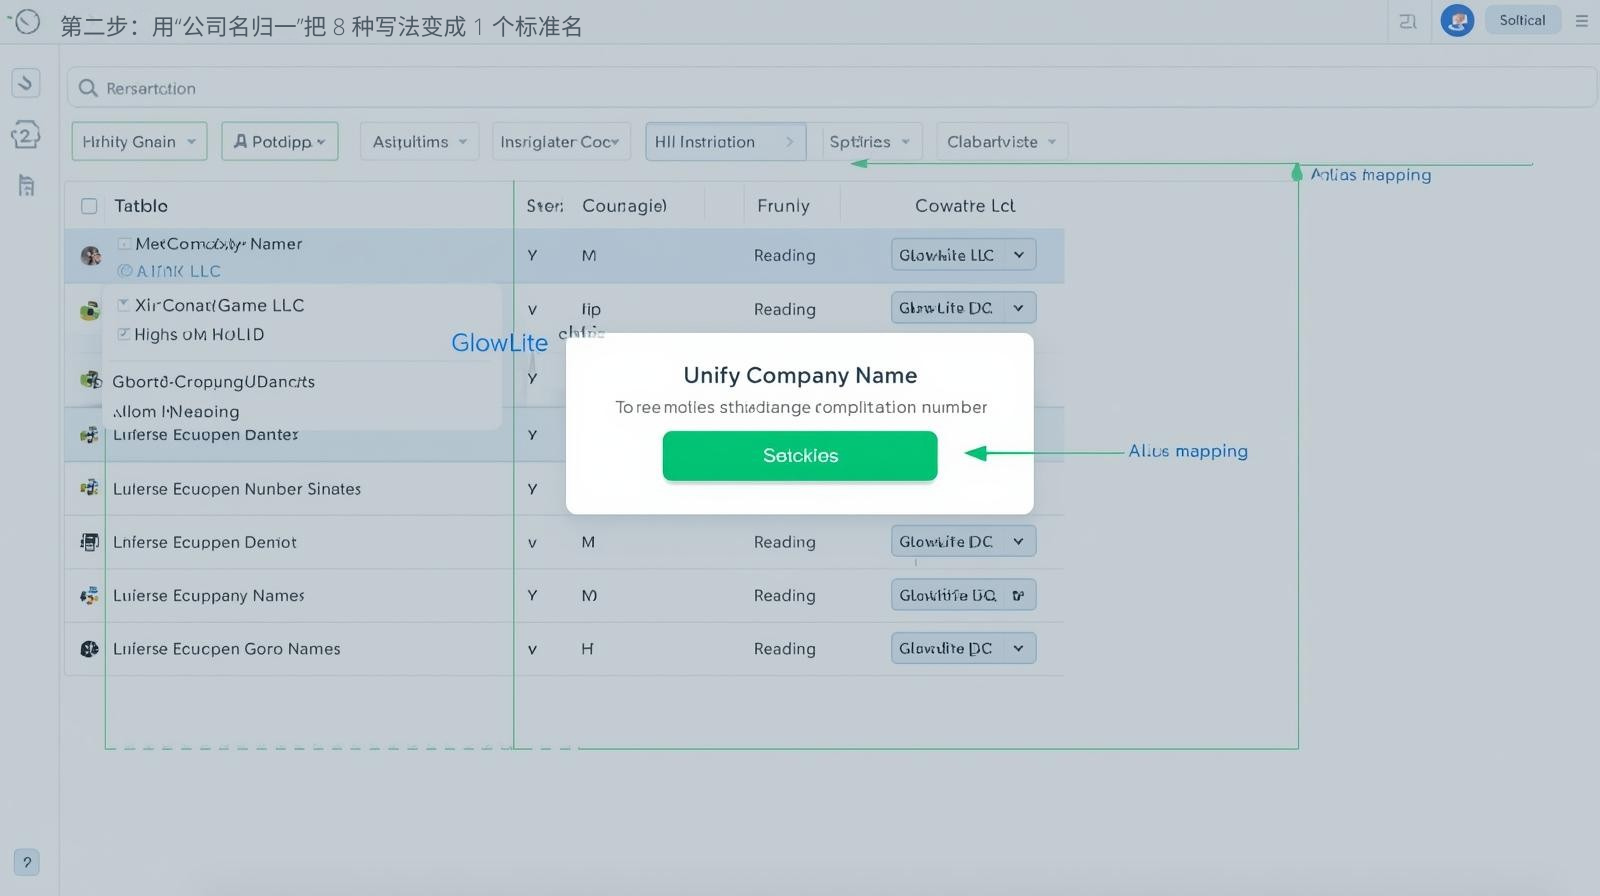The height and width of the screenshot is (896, 1600).
Task: Toggle the XirConatGame LLC checkbox
Action: (x=124, y=305)
